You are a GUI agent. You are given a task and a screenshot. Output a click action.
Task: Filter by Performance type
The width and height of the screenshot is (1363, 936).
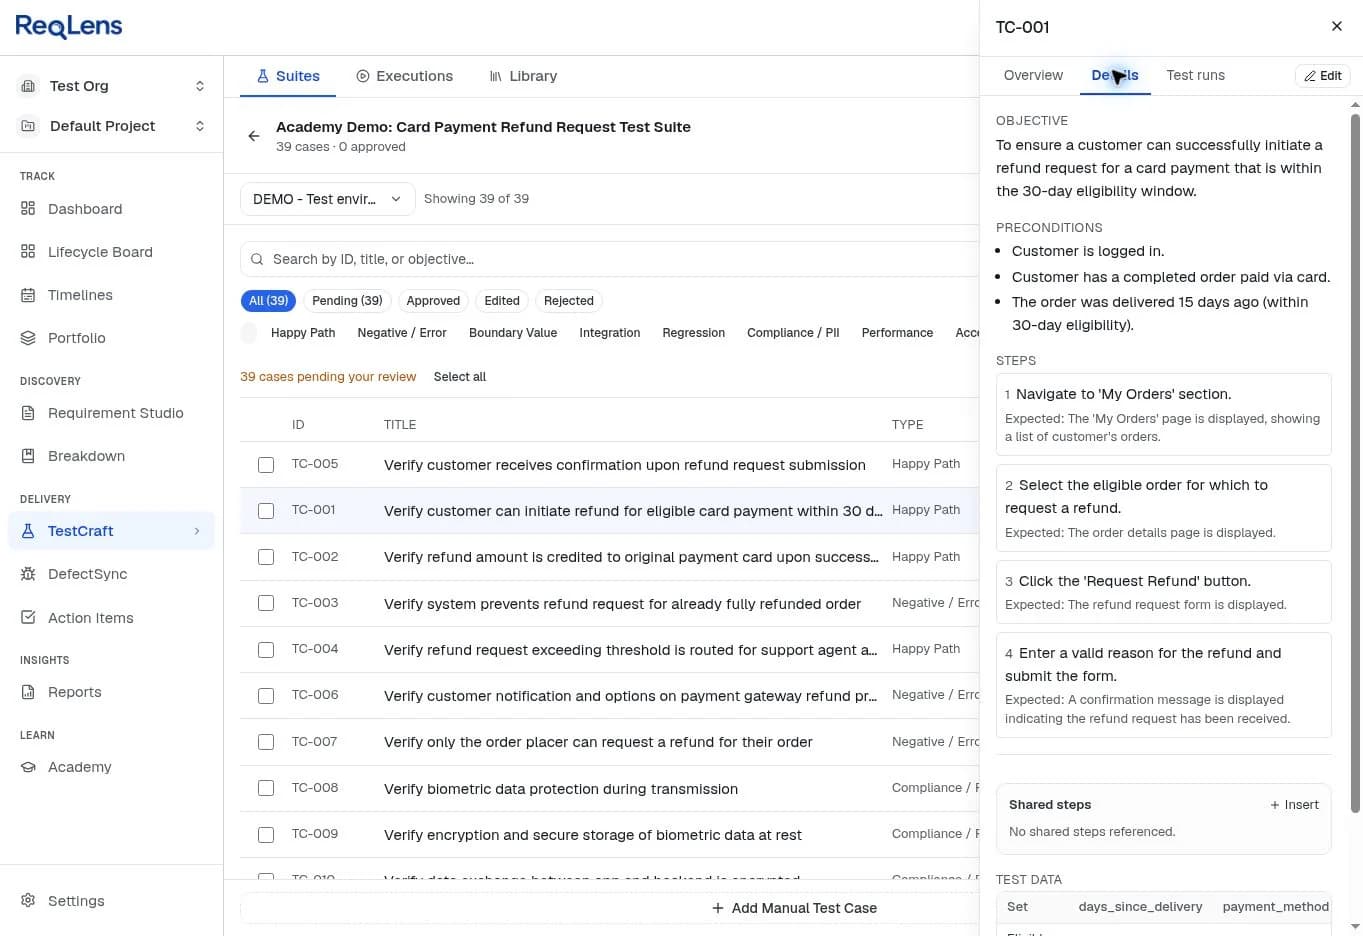[897, 333]
